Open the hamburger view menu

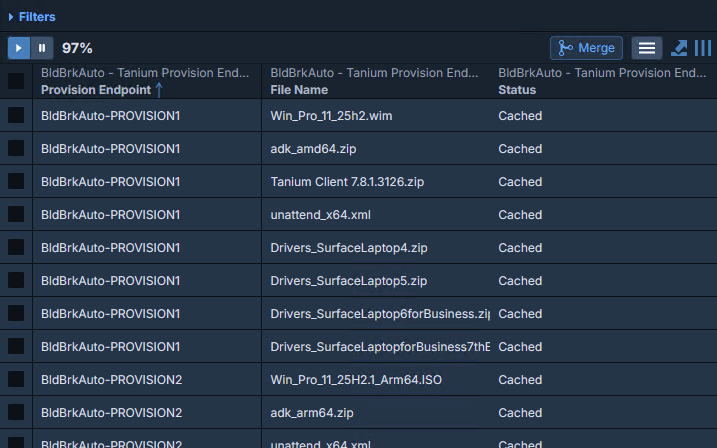[647, 48]
